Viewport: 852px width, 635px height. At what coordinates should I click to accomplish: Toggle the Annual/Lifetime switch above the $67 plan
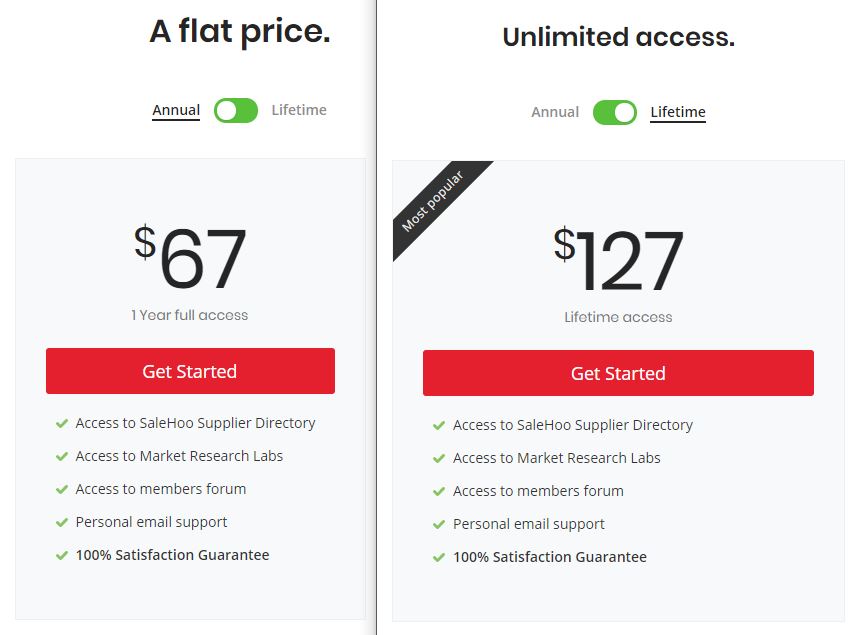click(x=236, y=110)
